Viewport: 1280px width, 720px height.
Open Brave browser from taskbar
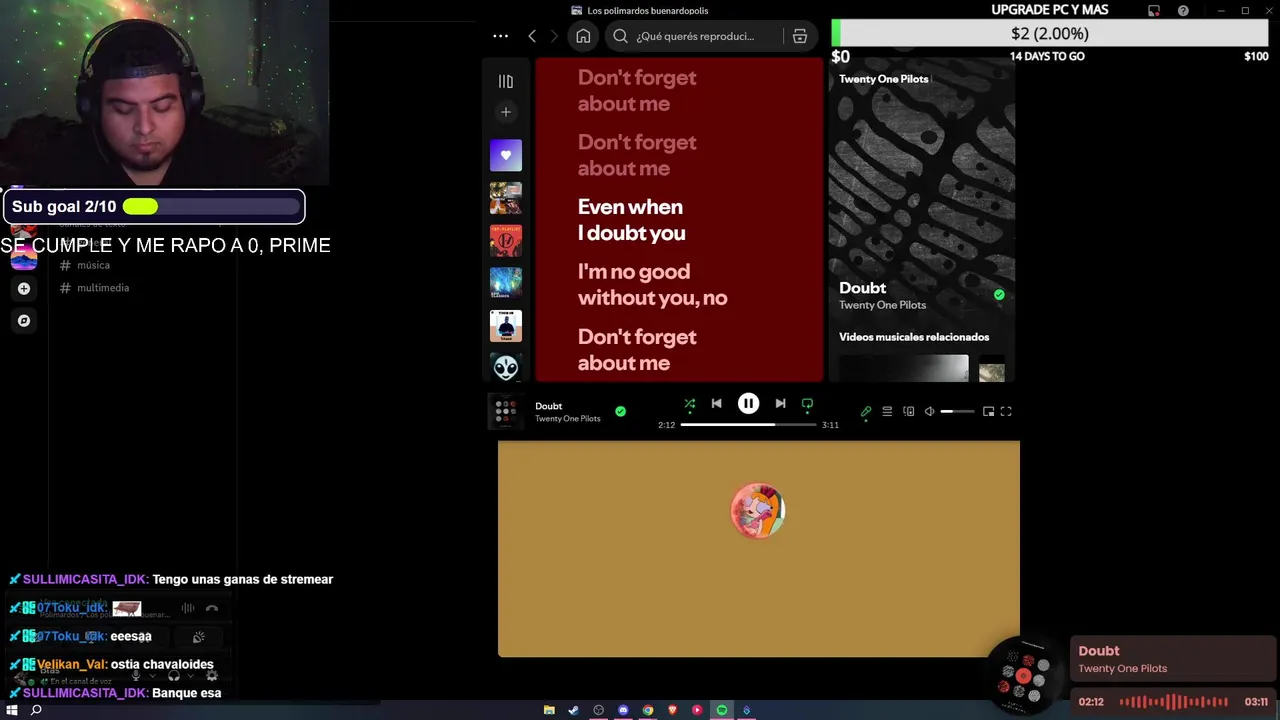672,710
